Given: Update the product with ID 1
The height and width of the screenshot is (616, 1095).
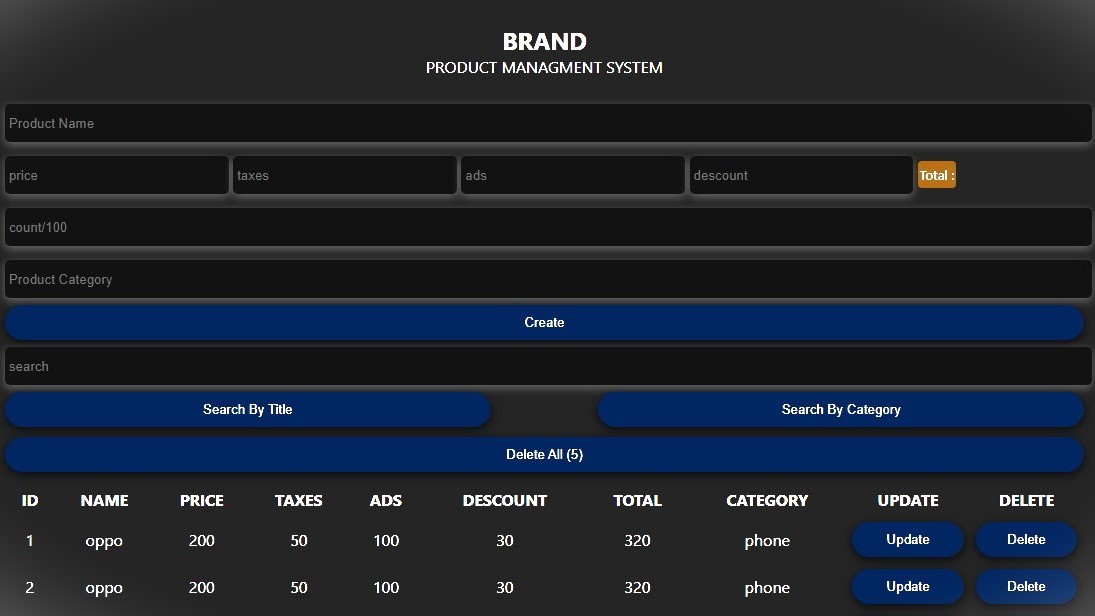Looking at the screenshot, I should pyautogui.click(x=907, y=540).
